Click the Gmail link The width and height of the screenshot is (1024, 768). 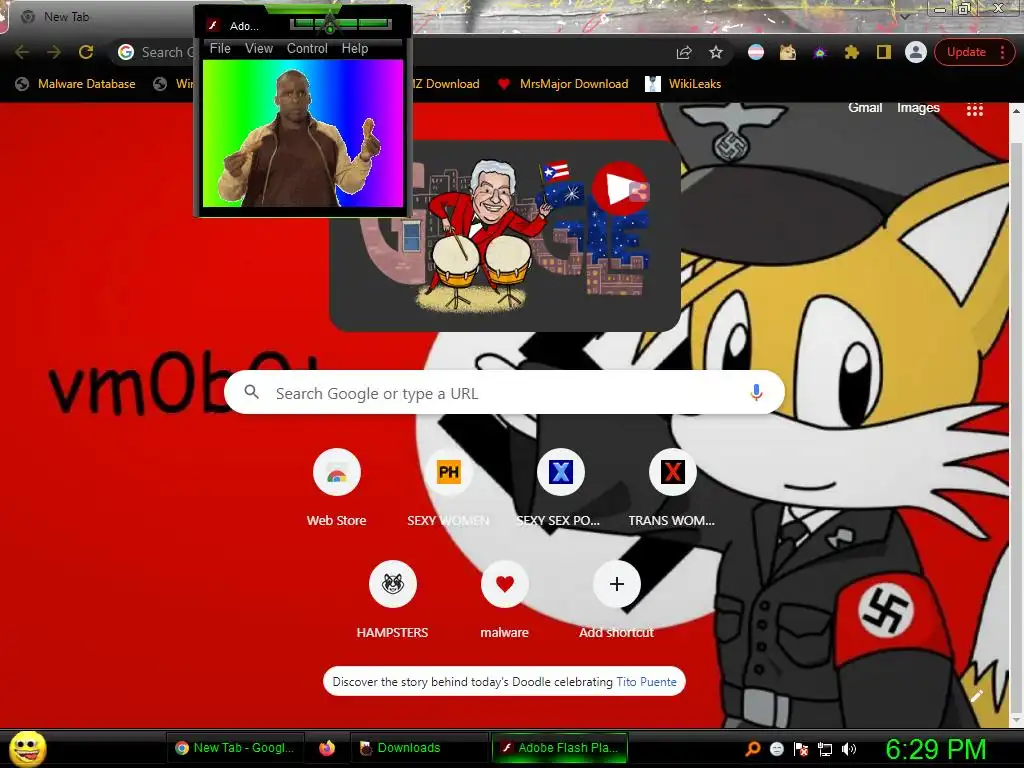pos(865,108)
